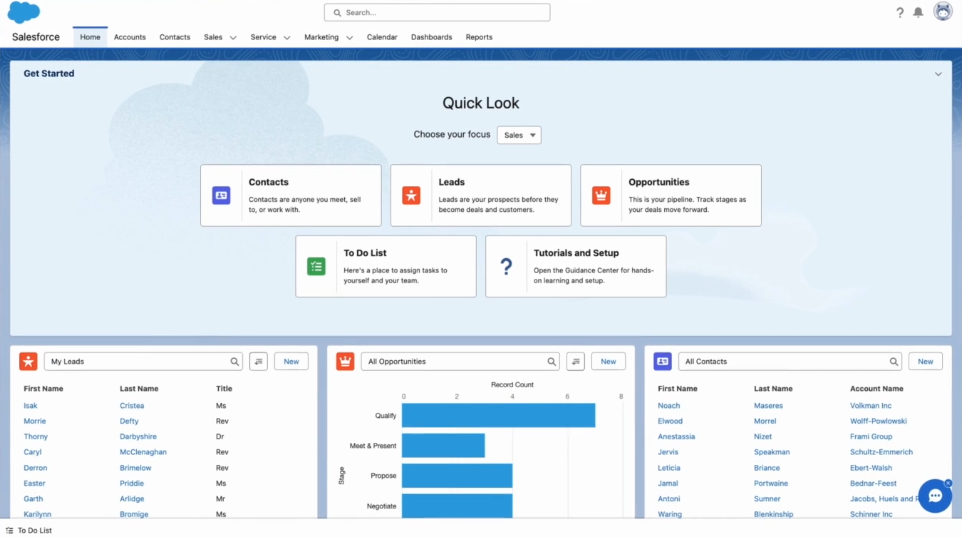The width and height of the screenshot is (962, 537).
Task: Click the Qualify stage bar in chart
Action: click(x=498, y=415)
